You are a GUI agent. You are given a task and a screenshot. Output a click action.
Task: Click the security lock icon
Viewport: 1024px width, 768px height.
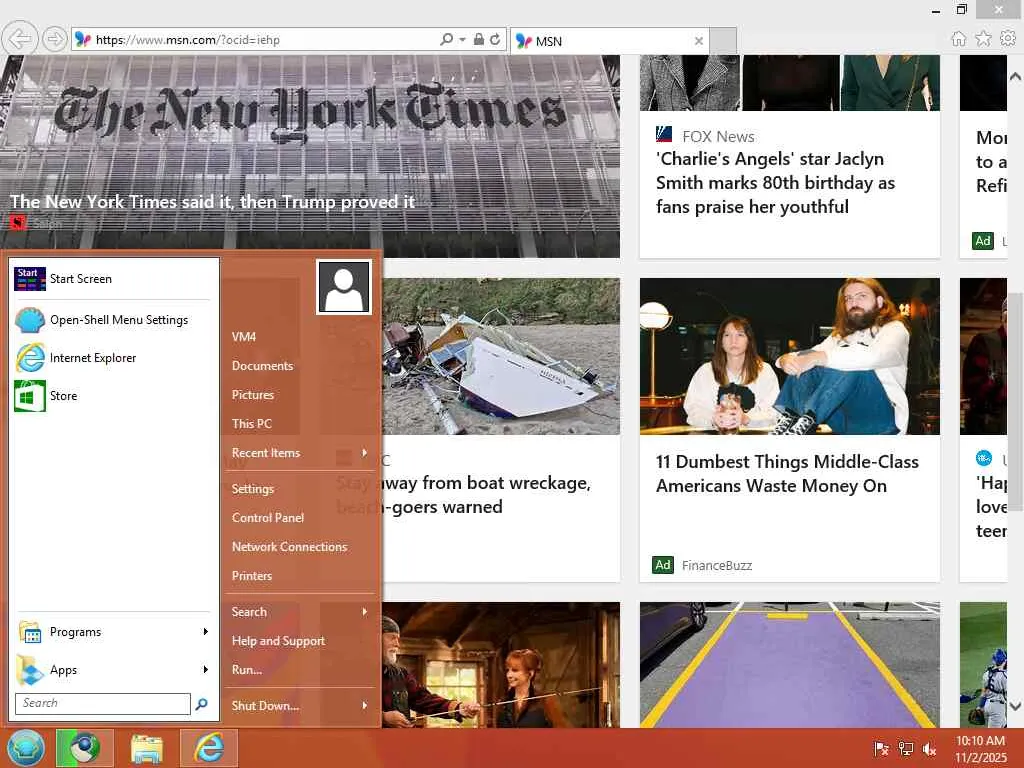click(479, 40)
